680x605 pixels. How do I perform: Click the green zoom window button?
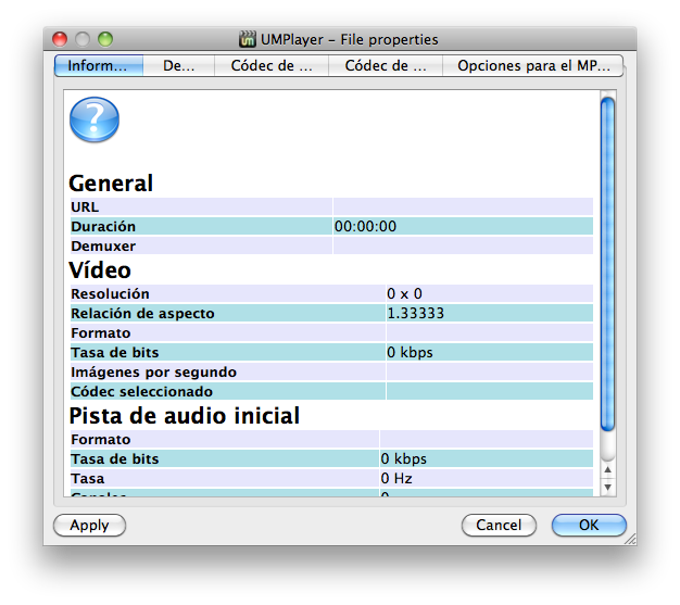pos(105,39)
